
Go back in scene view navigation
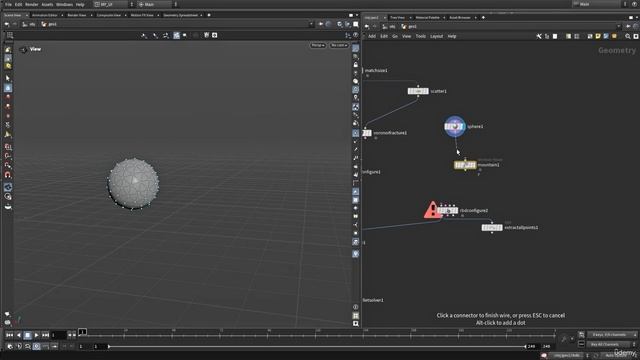coord(7,24)
